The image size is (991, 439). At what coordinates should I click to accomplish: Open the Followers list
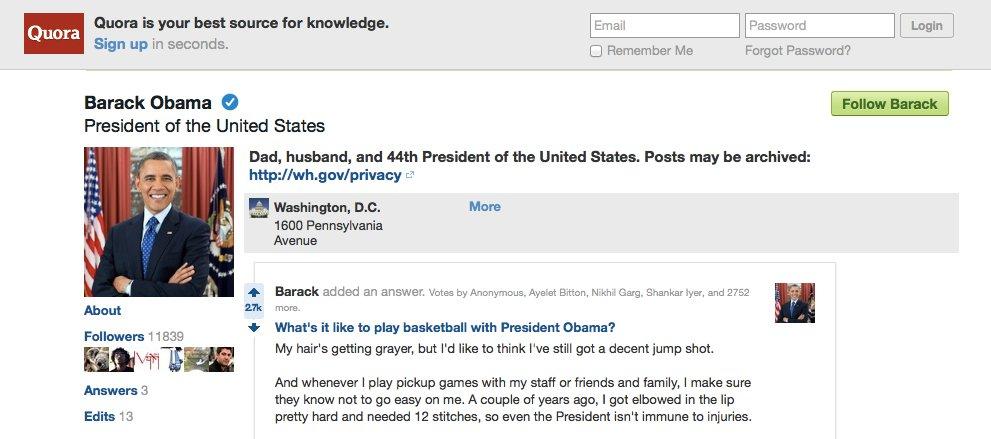tap(114, 336)
